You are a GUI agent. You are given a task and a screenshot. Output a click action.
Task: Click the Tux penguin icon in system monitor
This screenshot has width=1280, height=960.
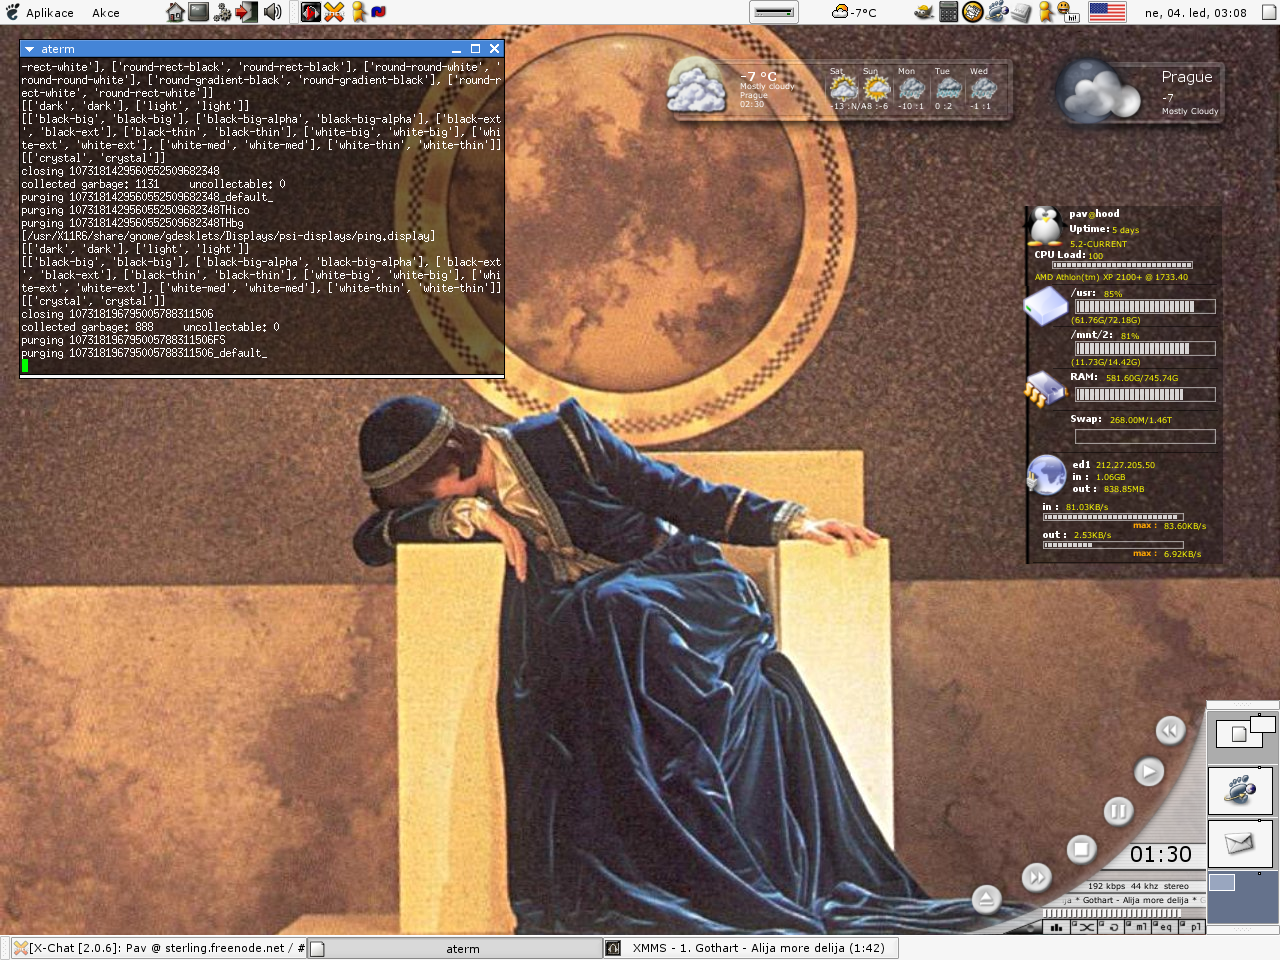pos(1046,227)
